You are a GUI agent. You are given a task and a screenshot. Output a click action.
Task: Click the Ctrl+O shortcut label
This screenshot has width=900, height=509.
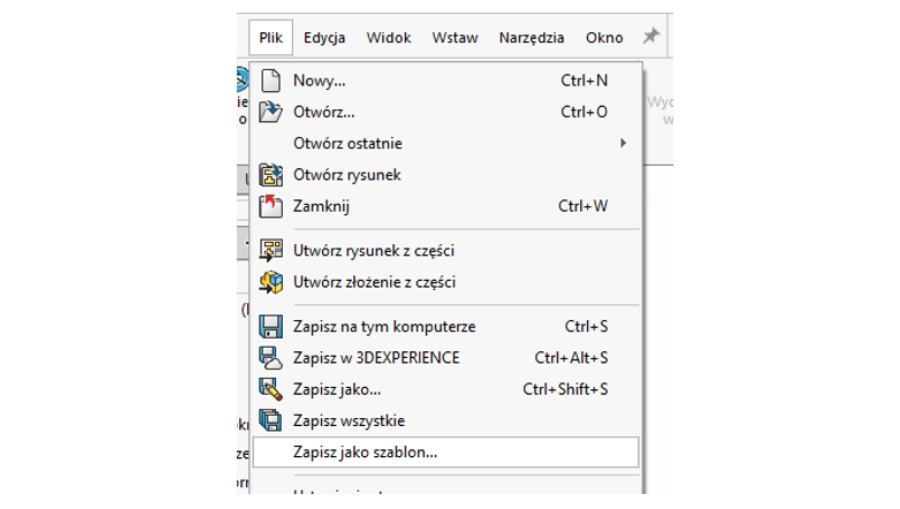584,112
